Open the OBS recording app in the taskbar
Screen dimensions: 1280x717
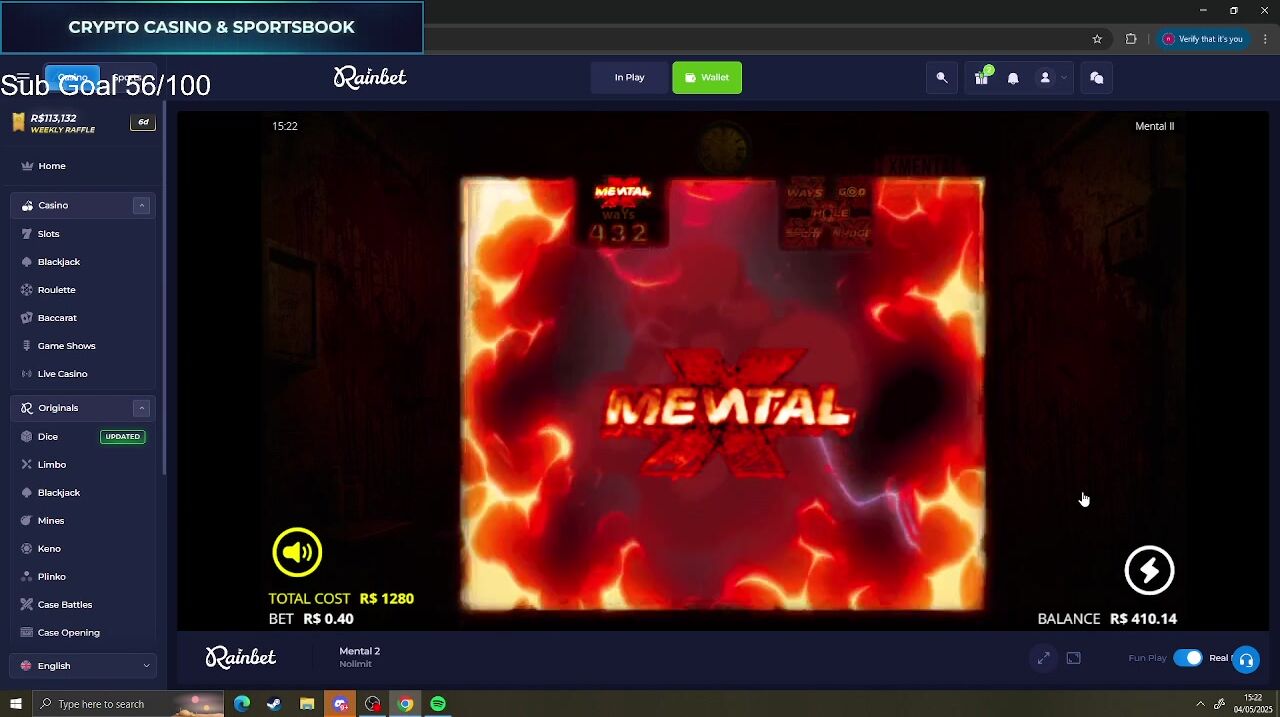(373, 704)
